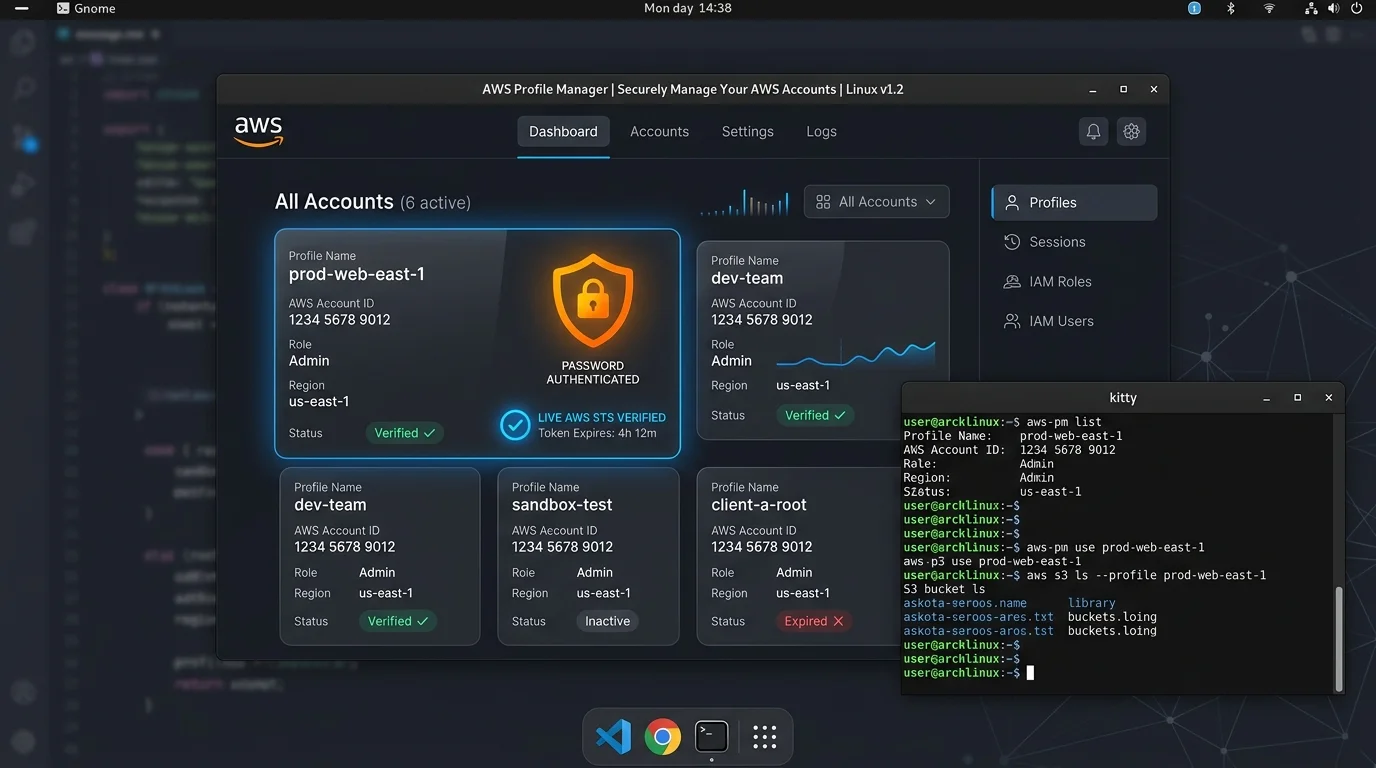Click the orange AWS logo
Screen dimensions: 1376x768
[x=259, y=131]
